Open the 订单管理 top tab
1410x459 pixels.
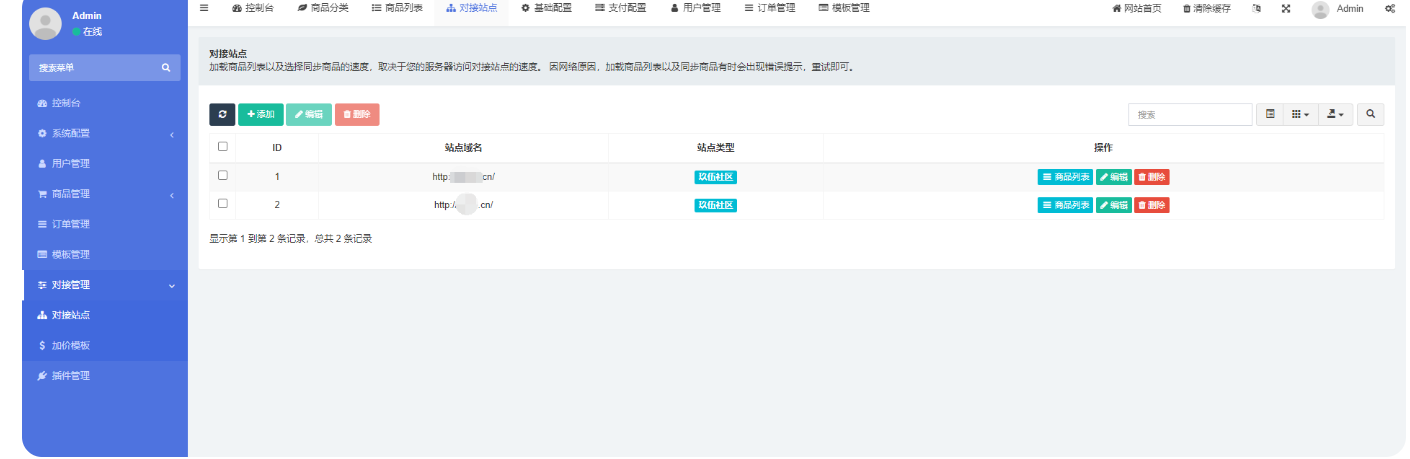tap(770, 8)
